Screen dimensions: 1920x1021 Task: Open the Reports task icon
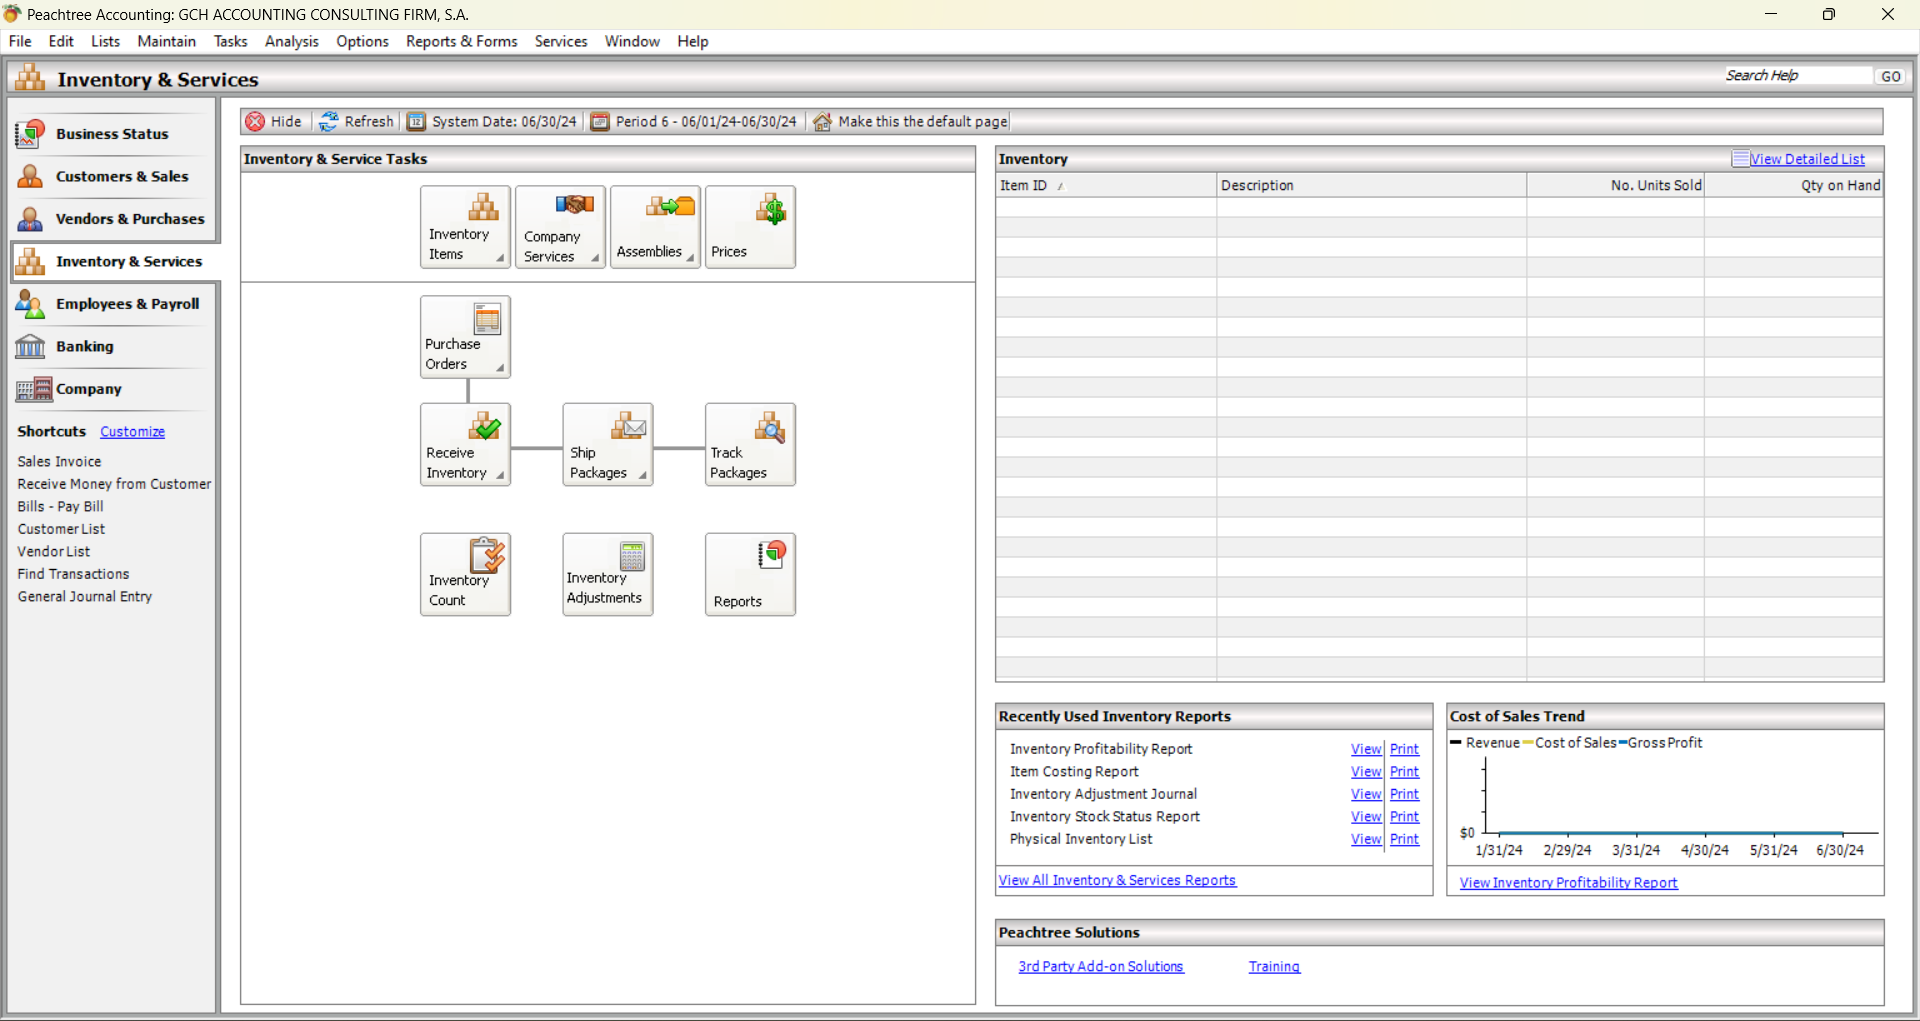pos(750,574)
